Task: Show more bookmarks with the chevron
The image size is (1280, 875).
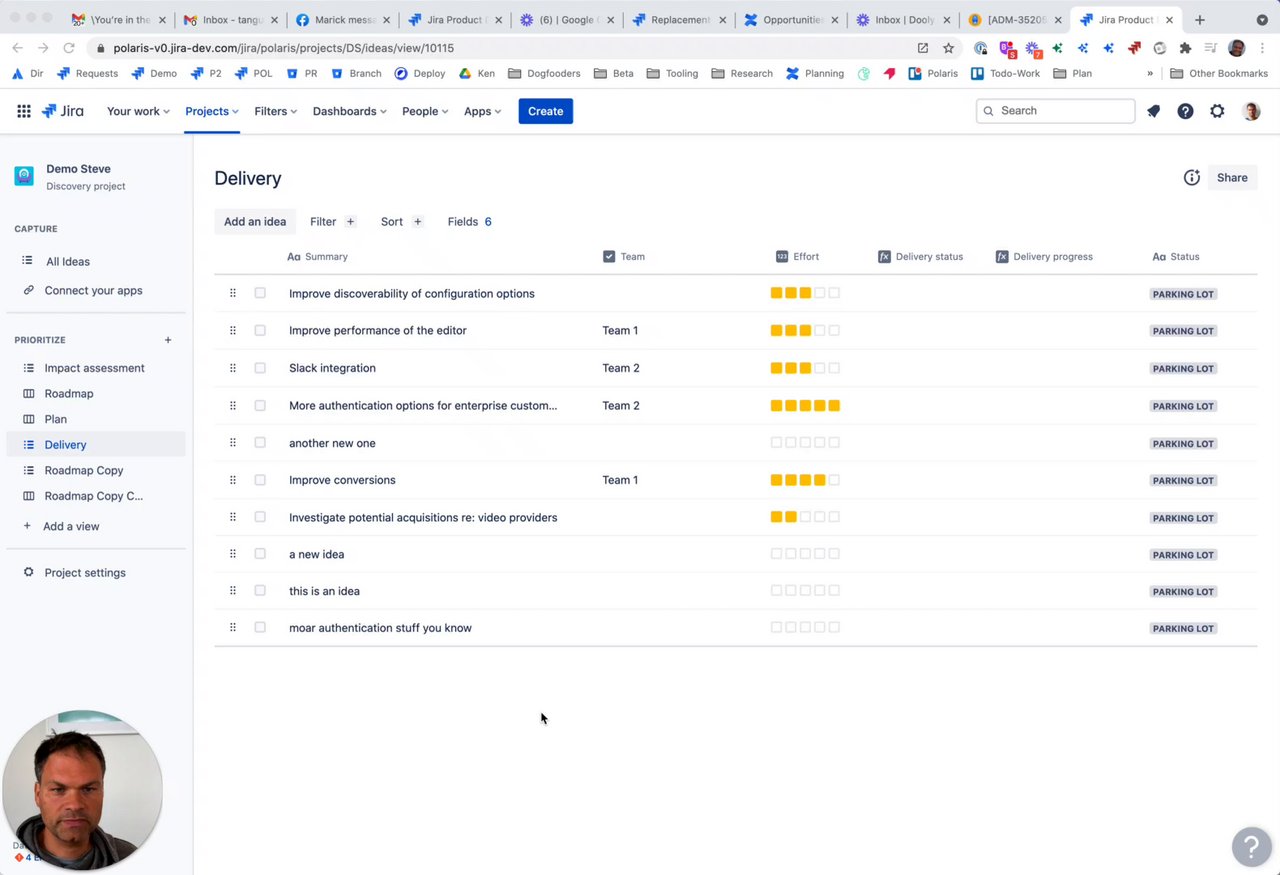Action: point(1150,73)
